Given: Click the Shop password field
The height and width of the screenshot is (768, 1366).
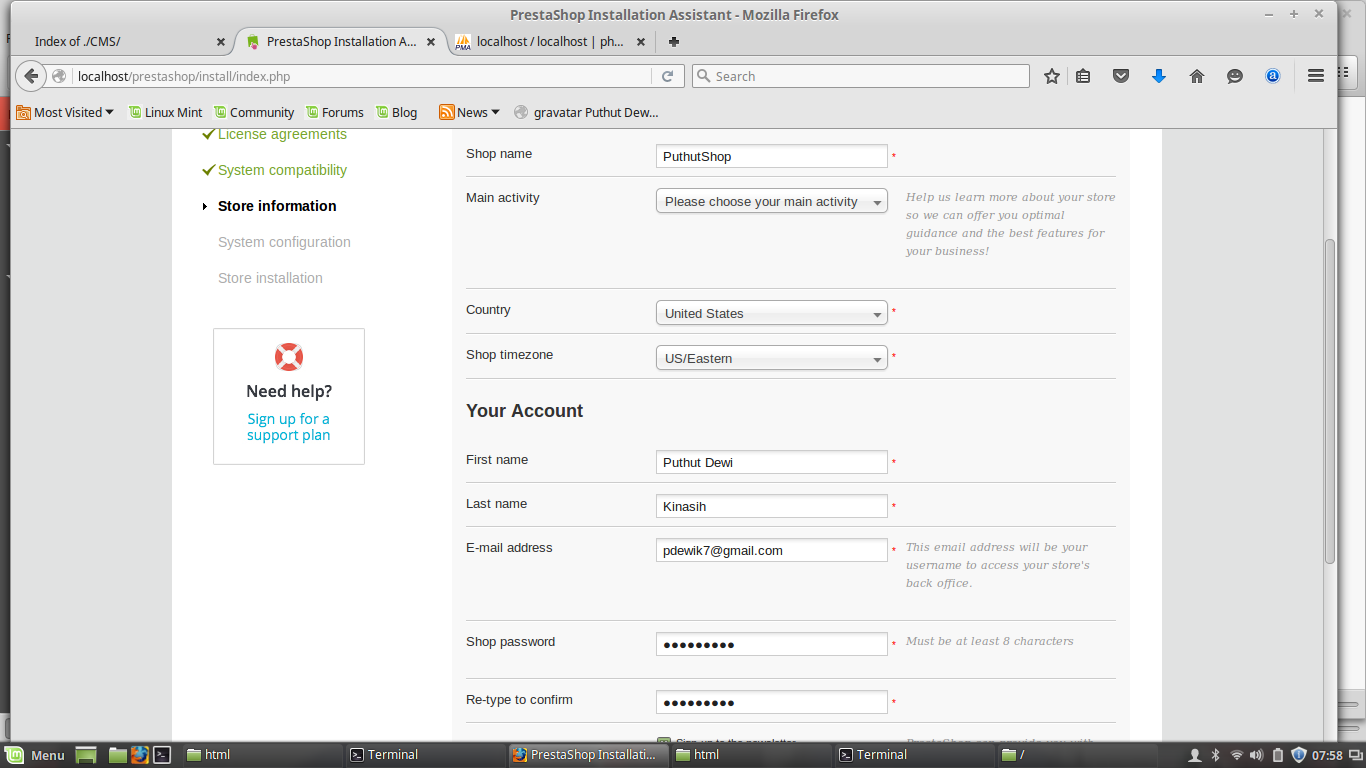Looking at the screenshot, I should [x=771, y=644].
